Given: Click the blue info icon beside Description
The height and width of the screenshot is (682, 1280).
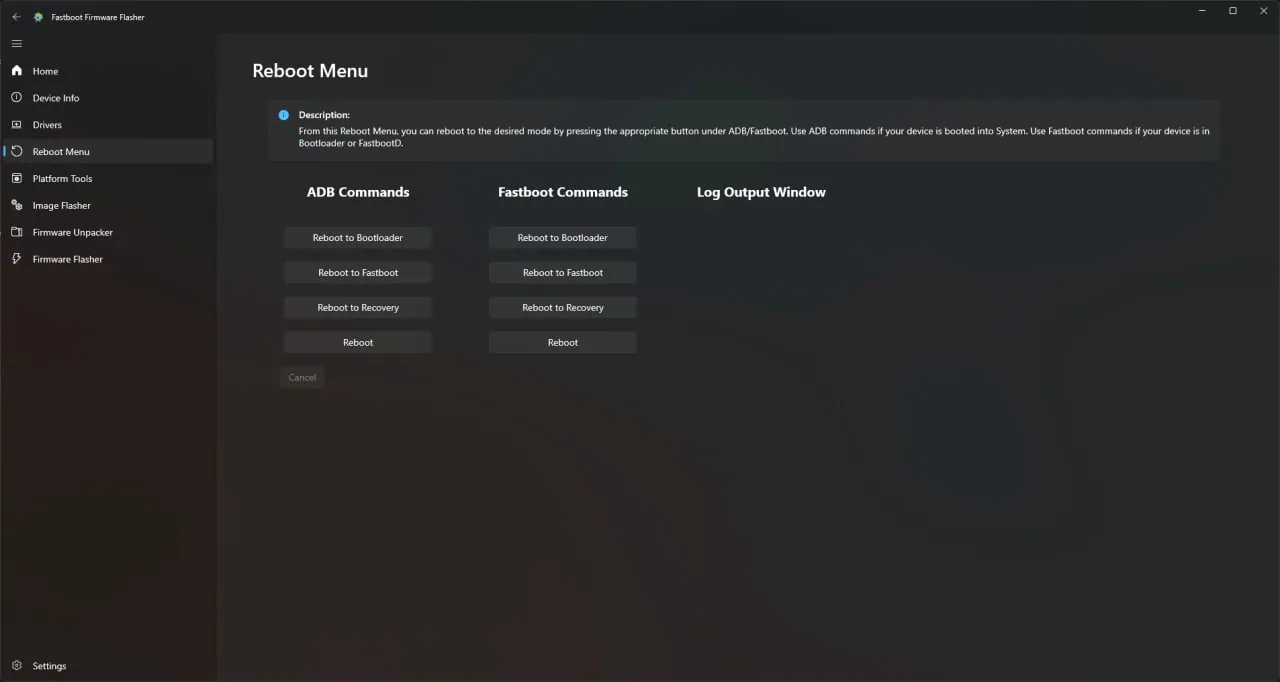Looking at the screenshot, I should coord(284,115).
